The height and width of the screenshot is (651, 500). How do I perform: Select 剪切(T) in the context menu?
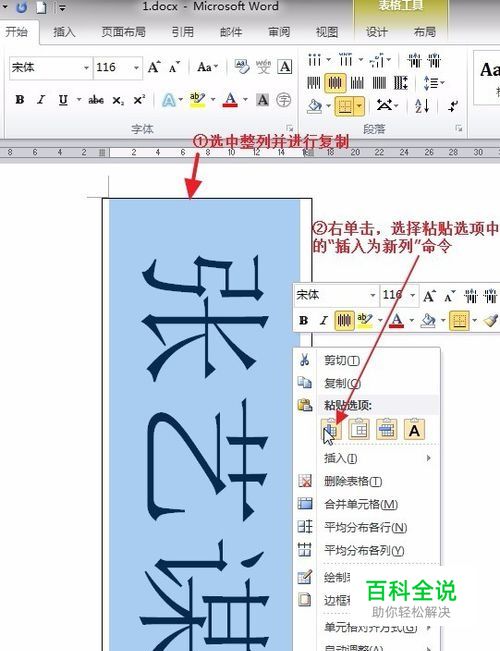[368, 360]
